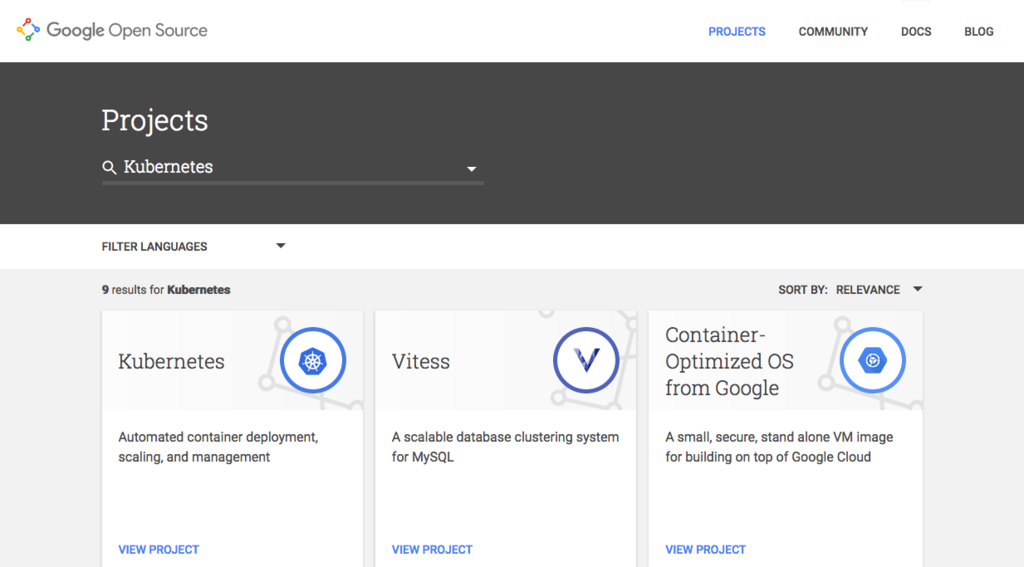1024x567 pixels.
Task: Expand the Filter Languages dropdown
Action: [x=193, y=246]
